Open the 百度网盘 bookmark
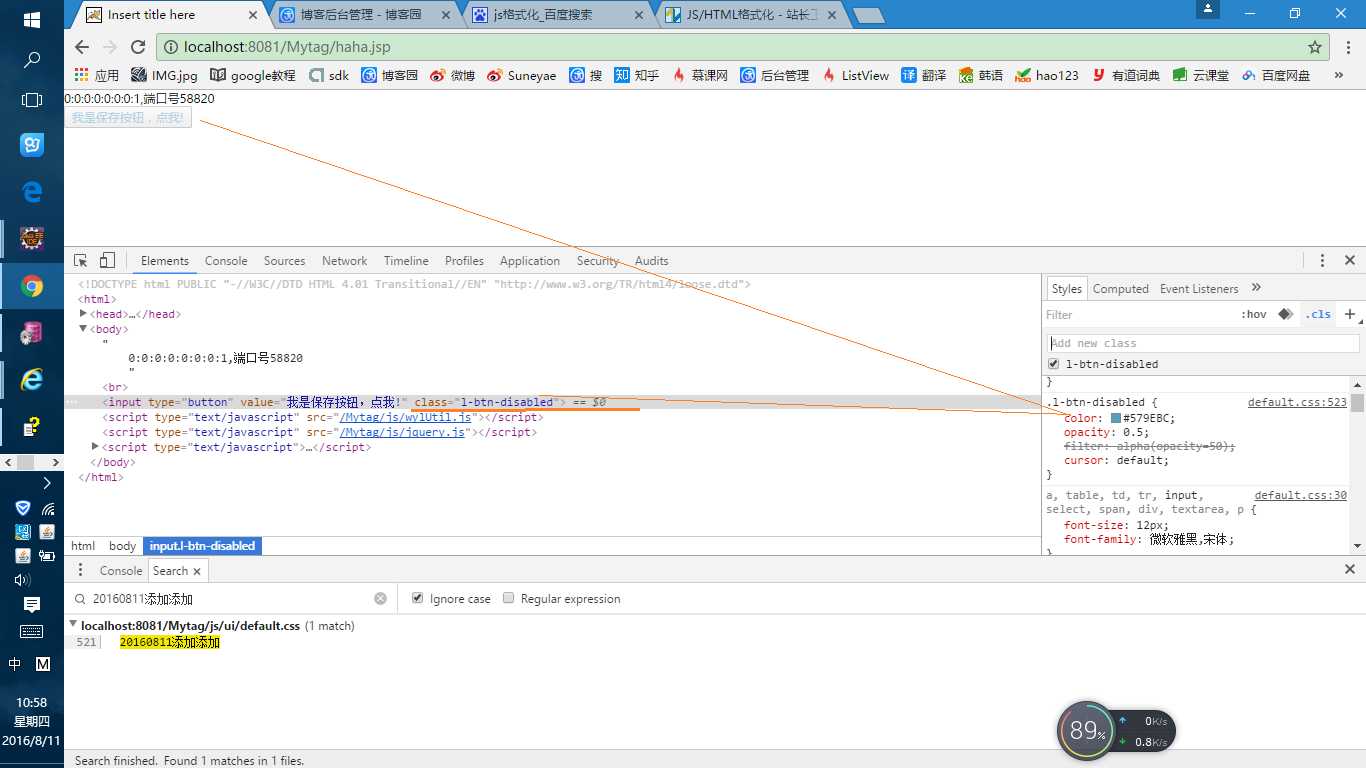Viewport: 1366px width, 768px height. click(1276, 75)
